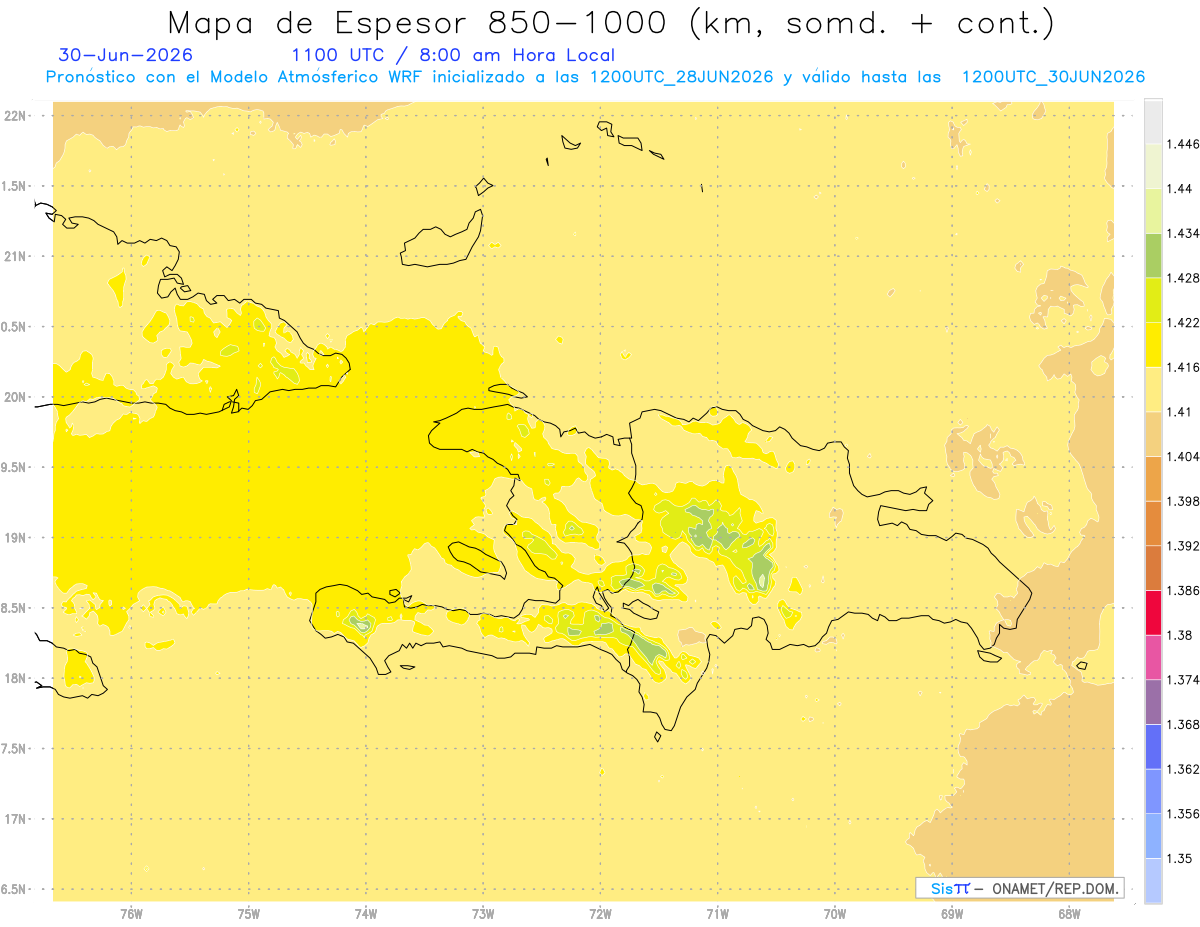Click the legend value '1.416'
1200x927 pixels.
(x=1185, y=367)
